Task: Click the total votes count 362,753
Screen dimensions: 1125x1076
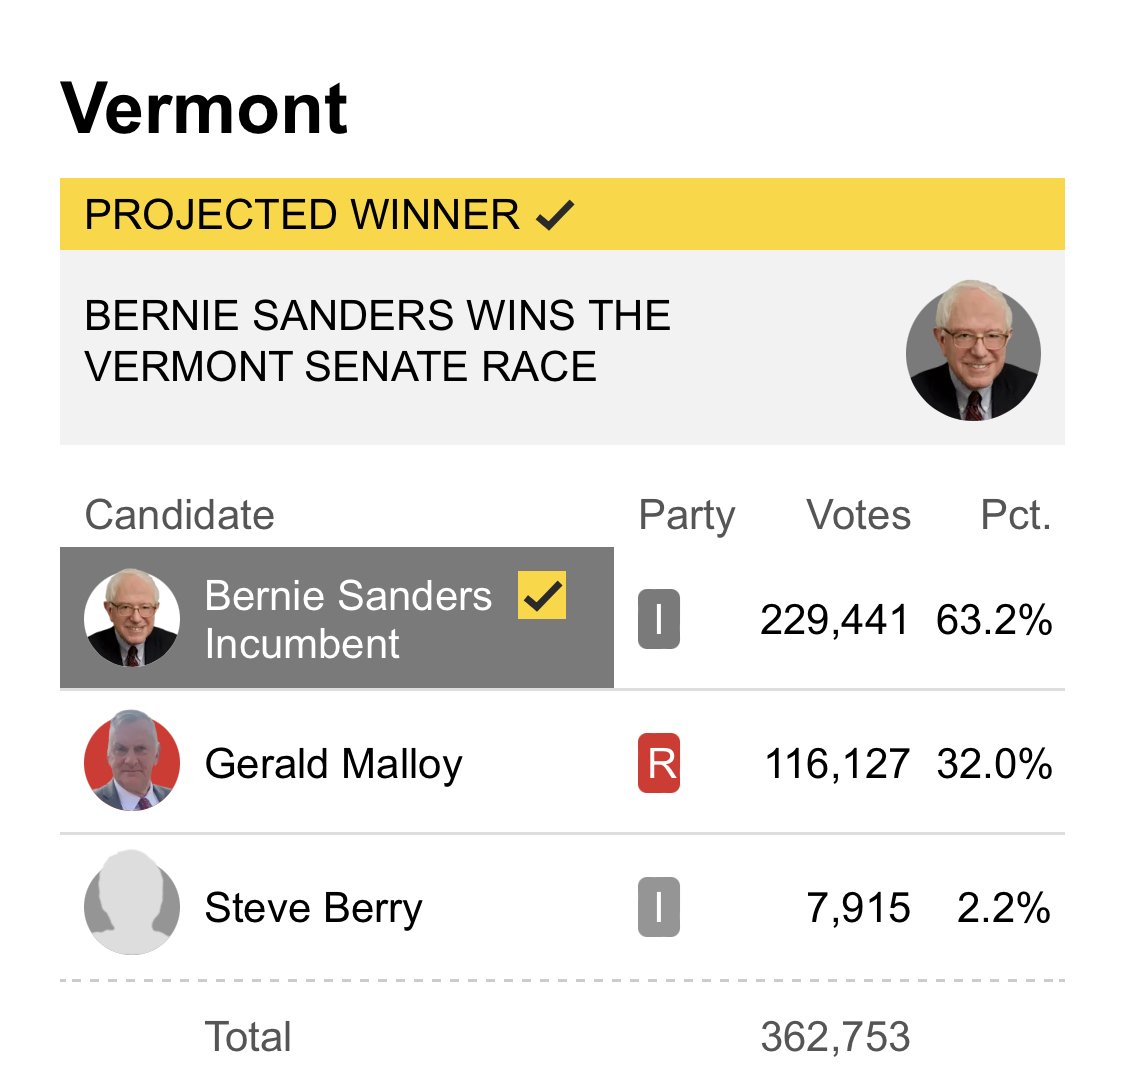Action: click(835, 1037)
